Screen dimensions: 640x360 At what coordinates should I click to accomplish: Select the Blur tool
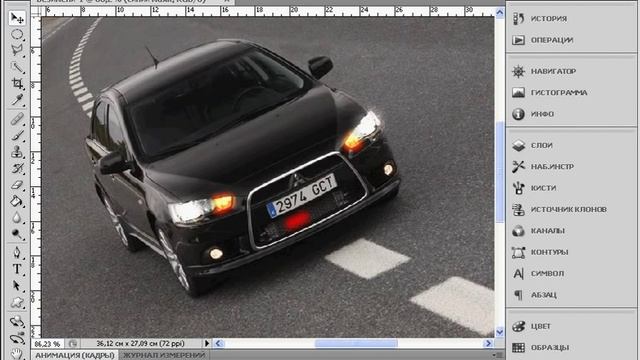[x=17, y=218]
